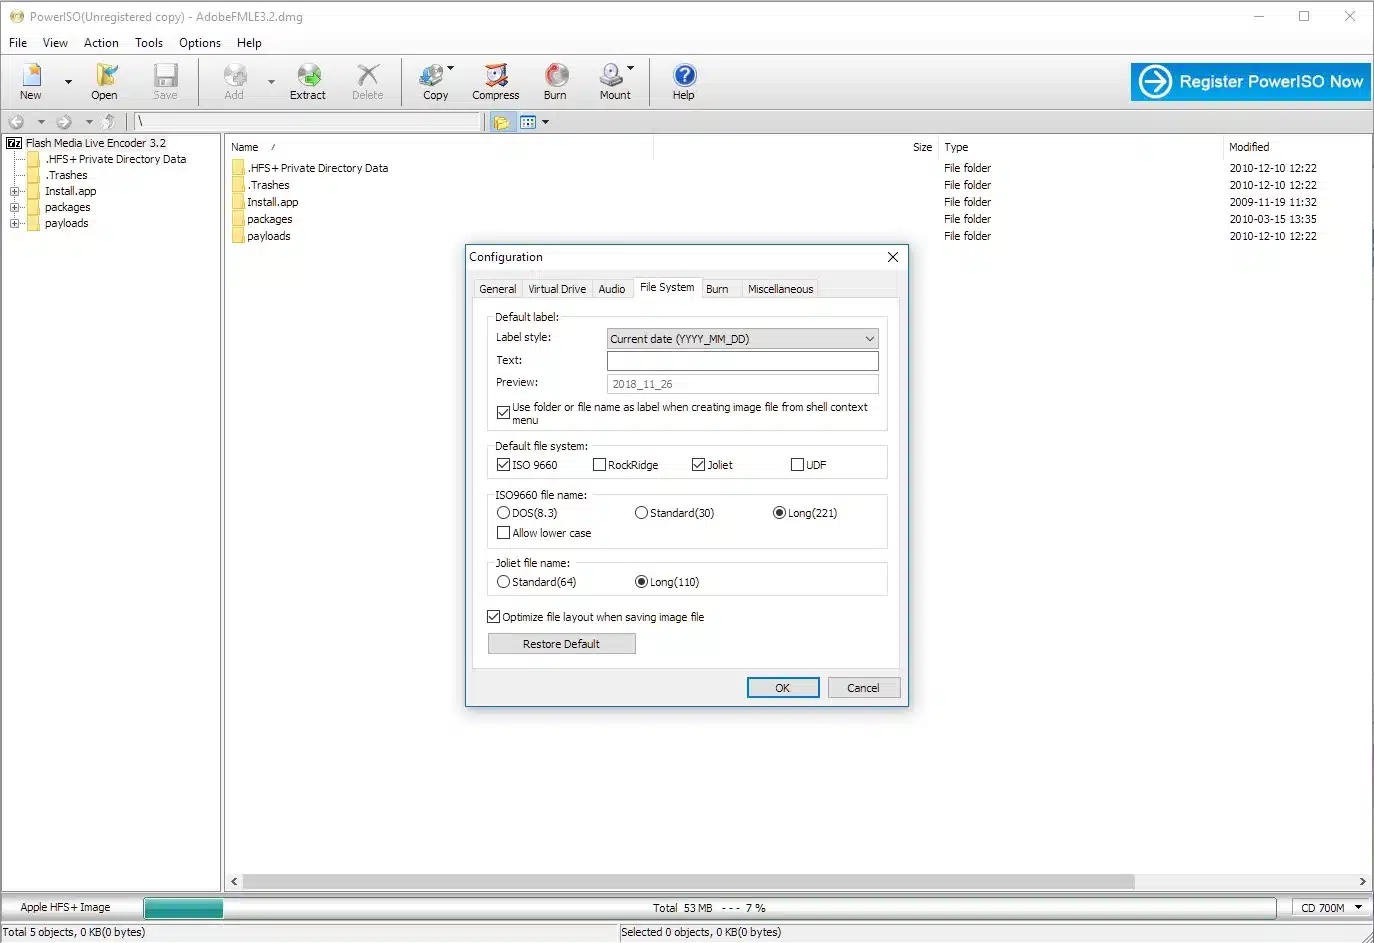Open PowerISO Help via the Help icon

tap(683, 81)
